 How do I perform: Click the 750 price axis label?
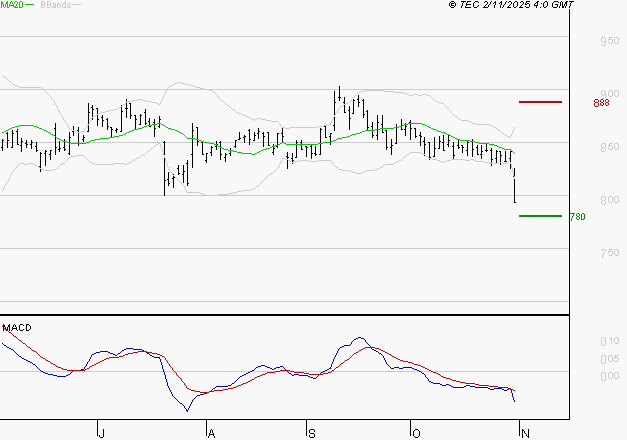(609, 253)
